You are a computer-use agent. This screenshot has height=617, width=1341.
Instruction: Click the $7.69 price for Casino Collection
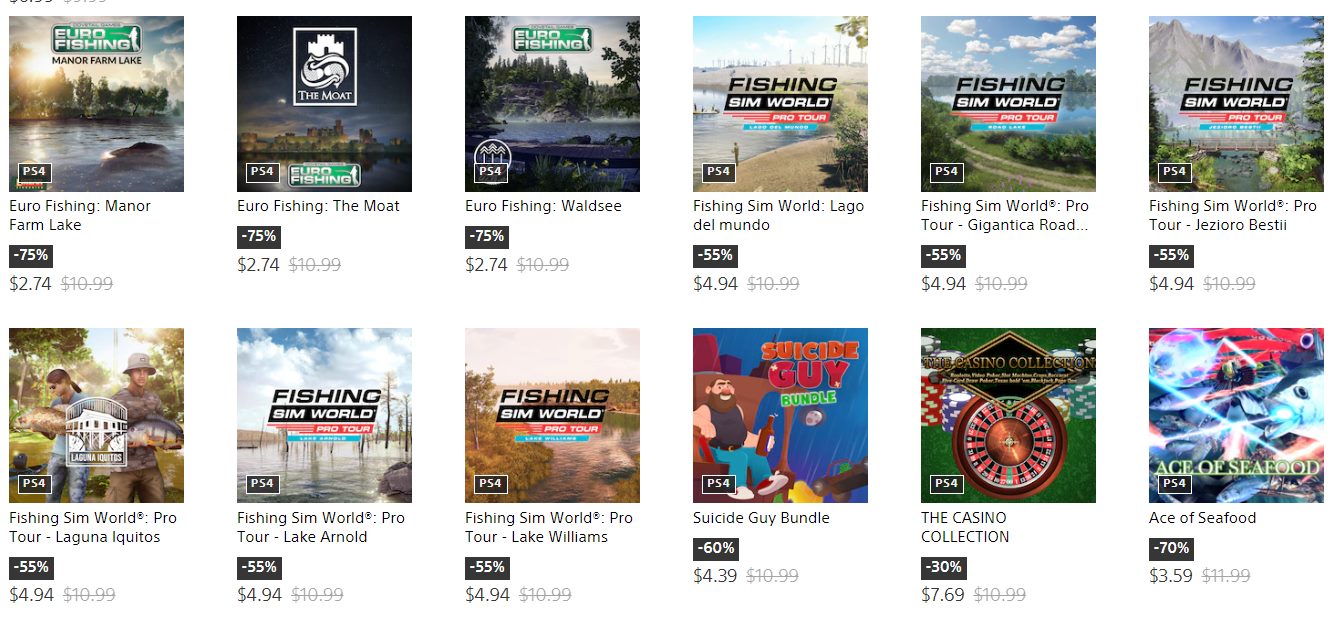[943, 595]
